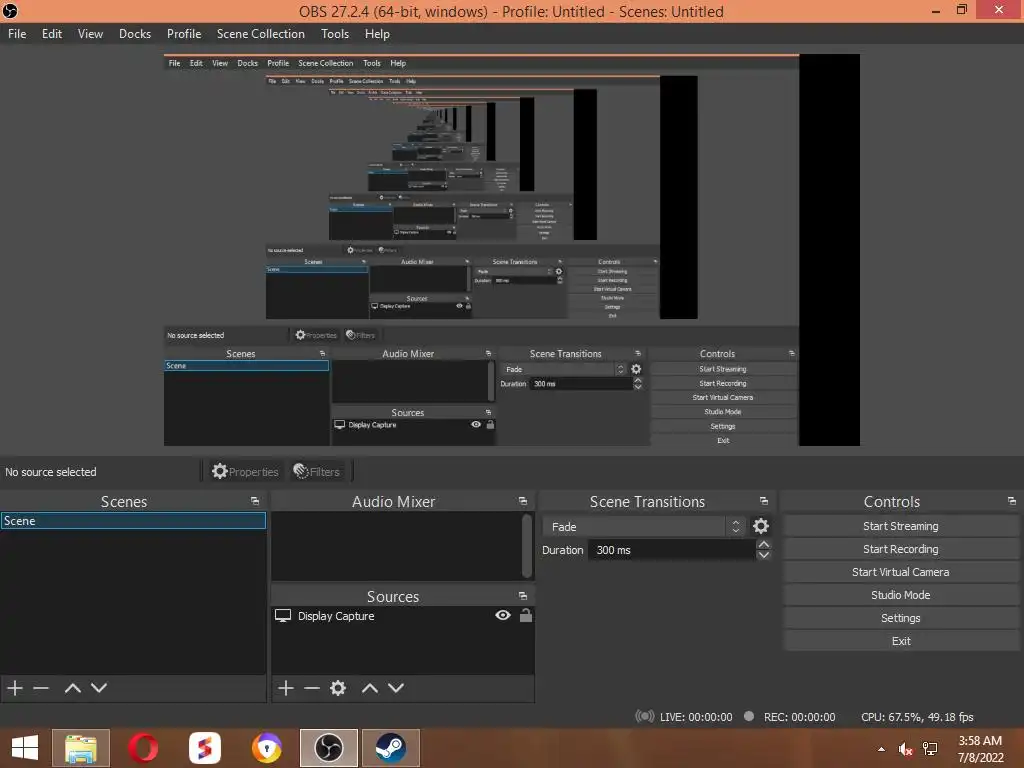
Task: Open the Docks menu
Action: pos(135,34)
